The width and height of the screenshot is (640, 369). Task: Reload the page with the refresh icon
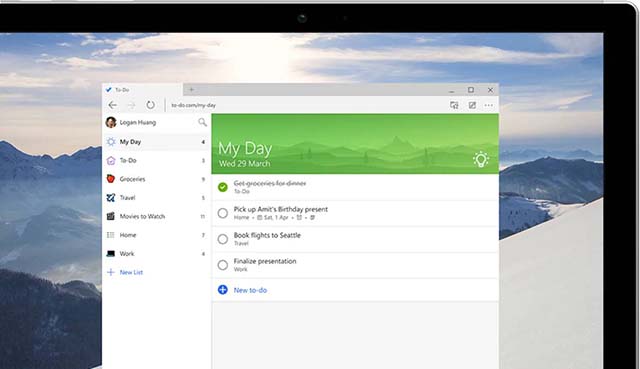(150, 105)
